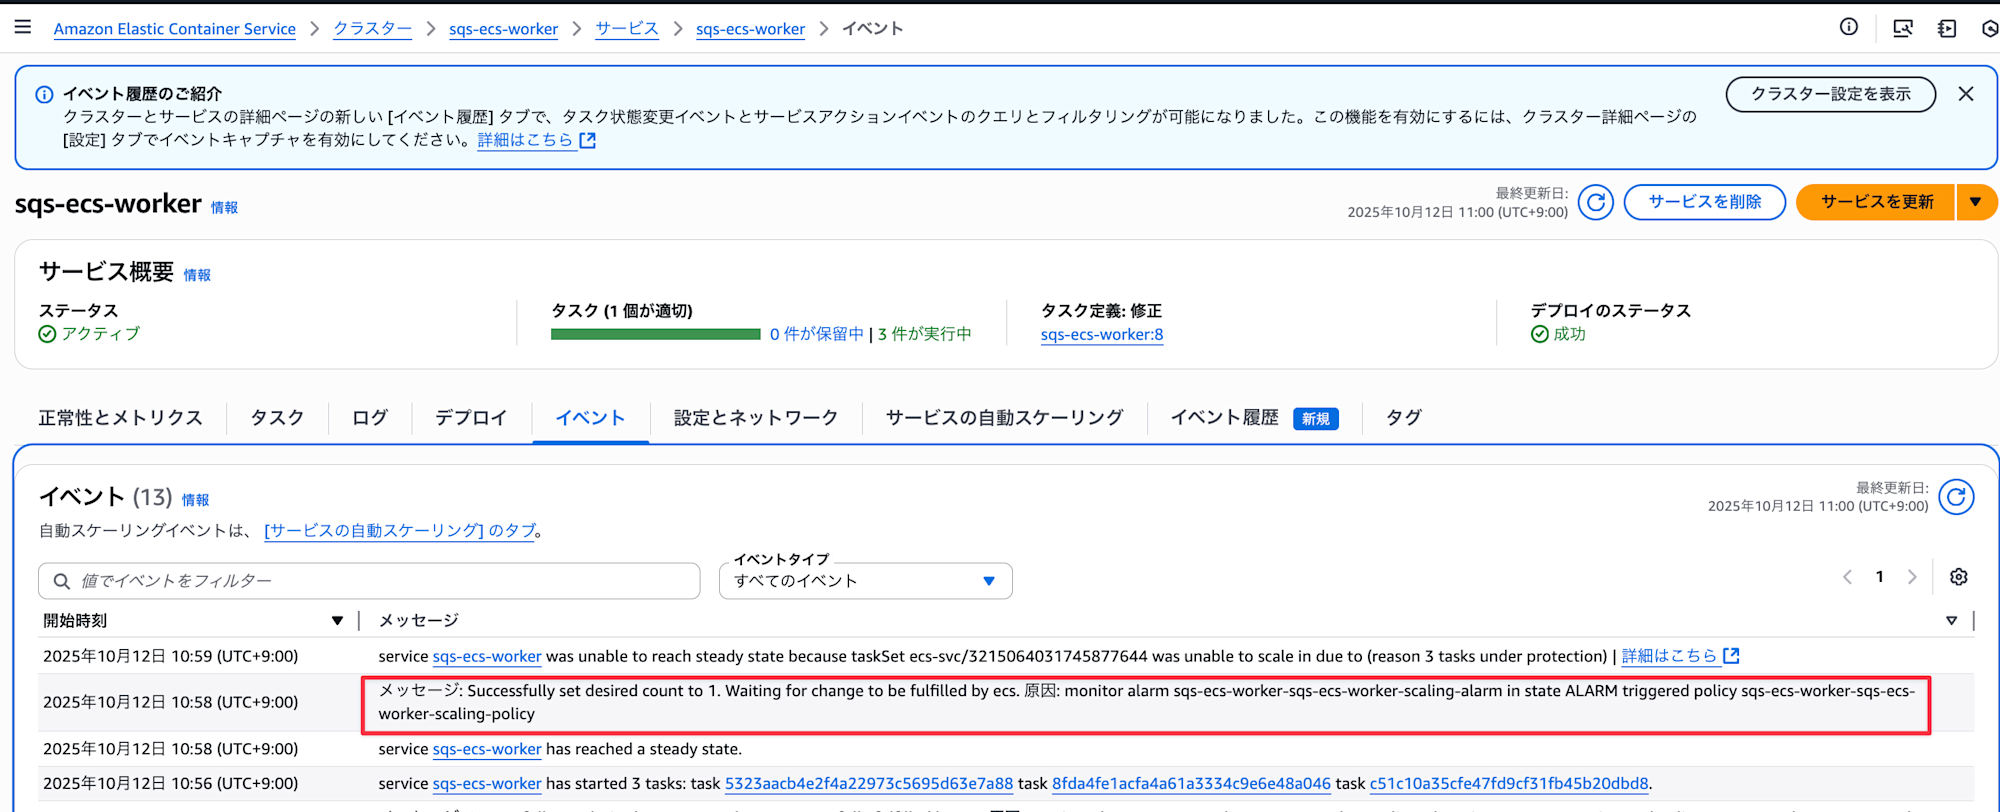The width and height of the screenshot is (2000, 812).
Task: Open task link 5323aacb4e2f4a22973c5695d63e7a88
Action: (x=869, y=784)
